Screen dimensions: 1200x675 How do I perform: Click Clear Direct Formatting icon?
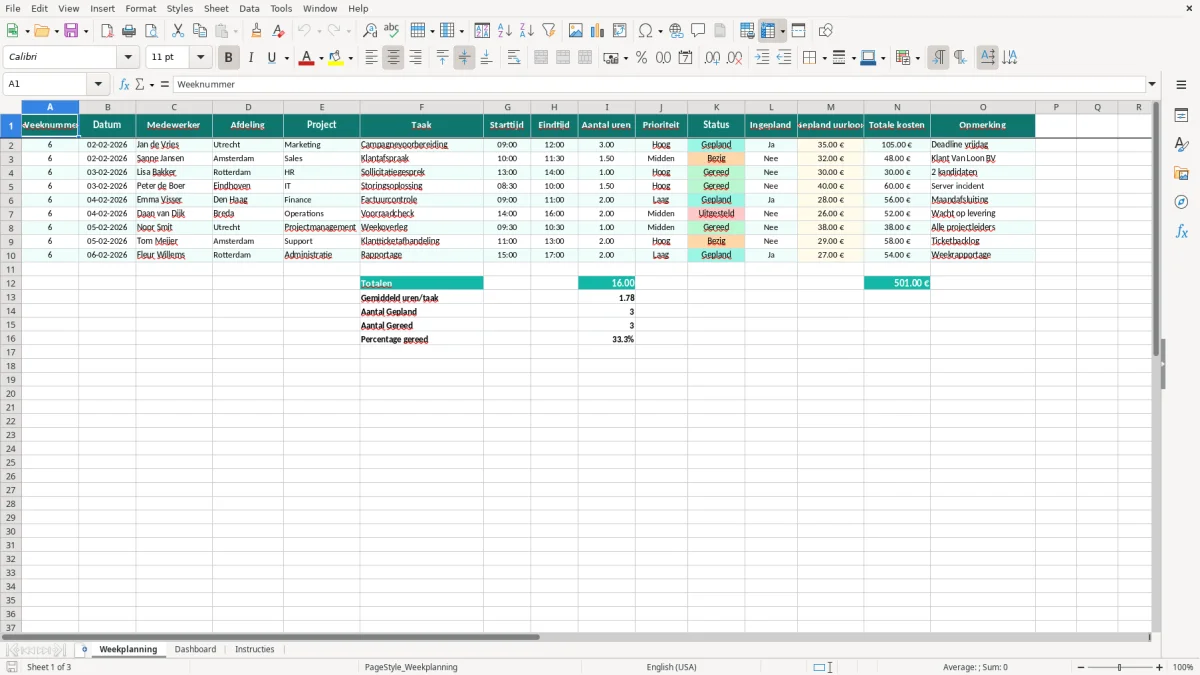point(279,31)
